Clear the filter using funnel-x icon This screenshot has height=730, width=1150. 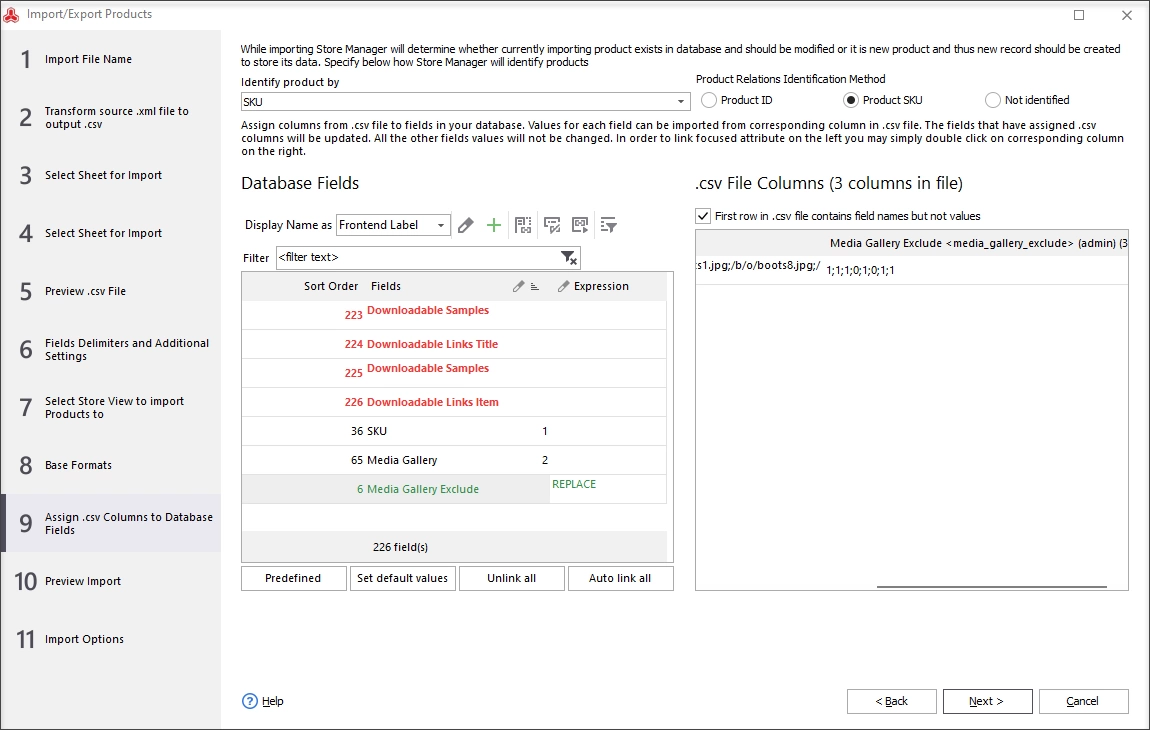(569, 258)
